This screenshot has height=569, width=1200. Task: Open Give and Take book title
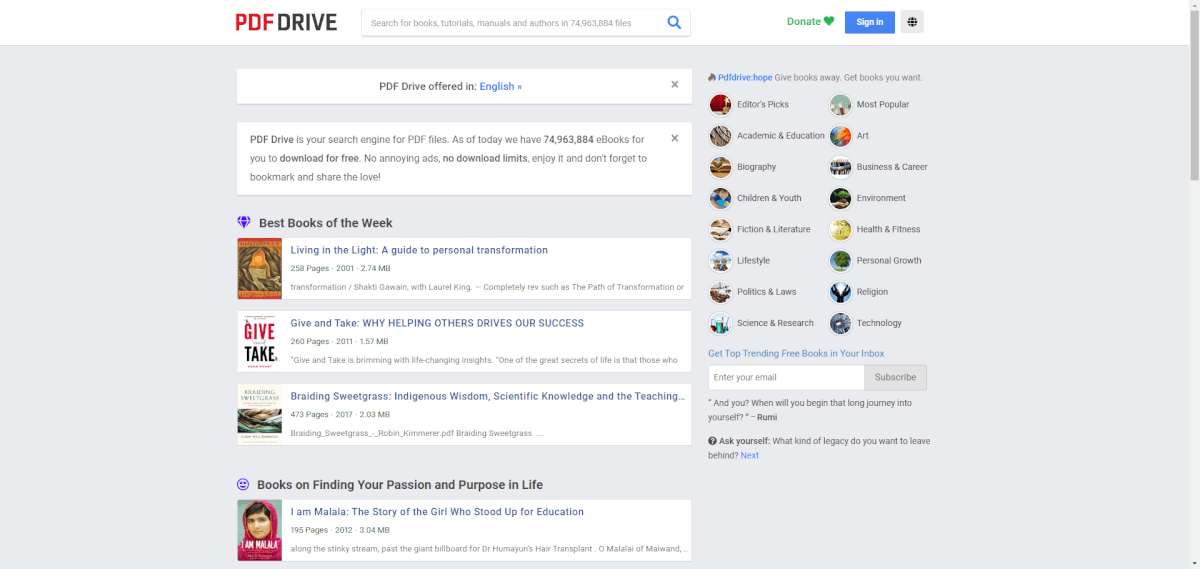coord(437,323)
